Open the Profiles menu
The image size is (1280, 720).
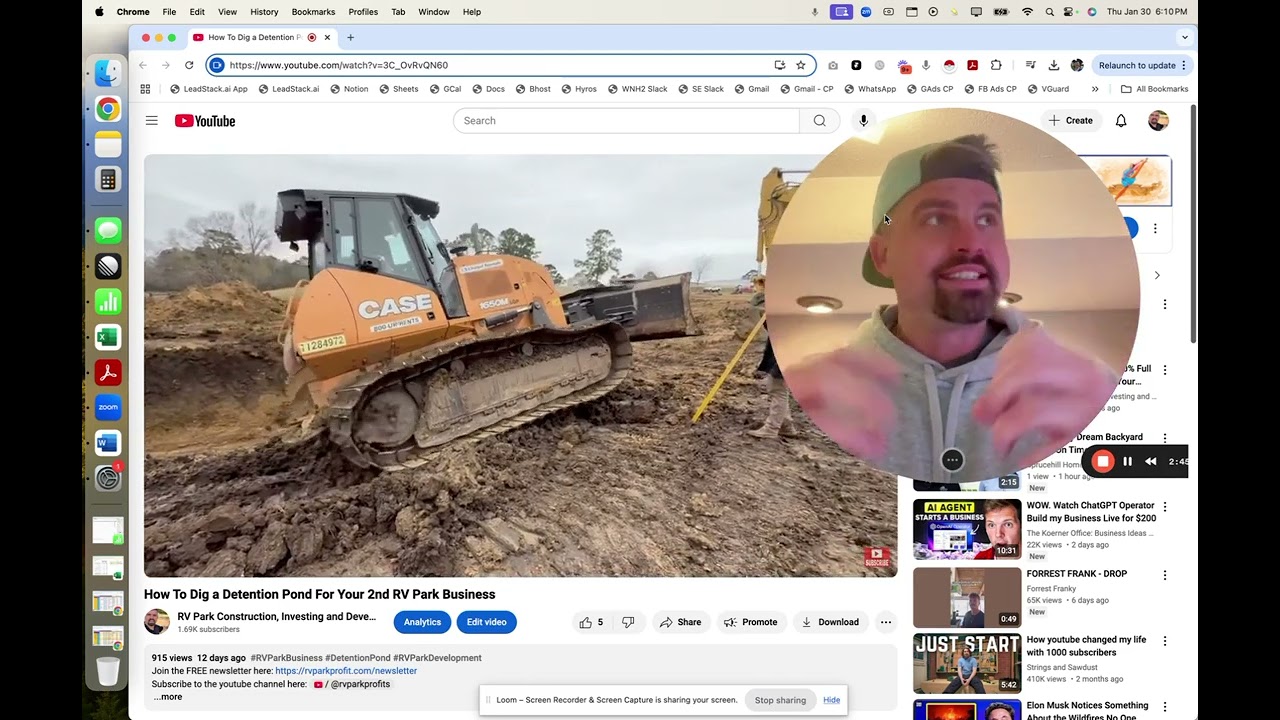click(363, 12)
